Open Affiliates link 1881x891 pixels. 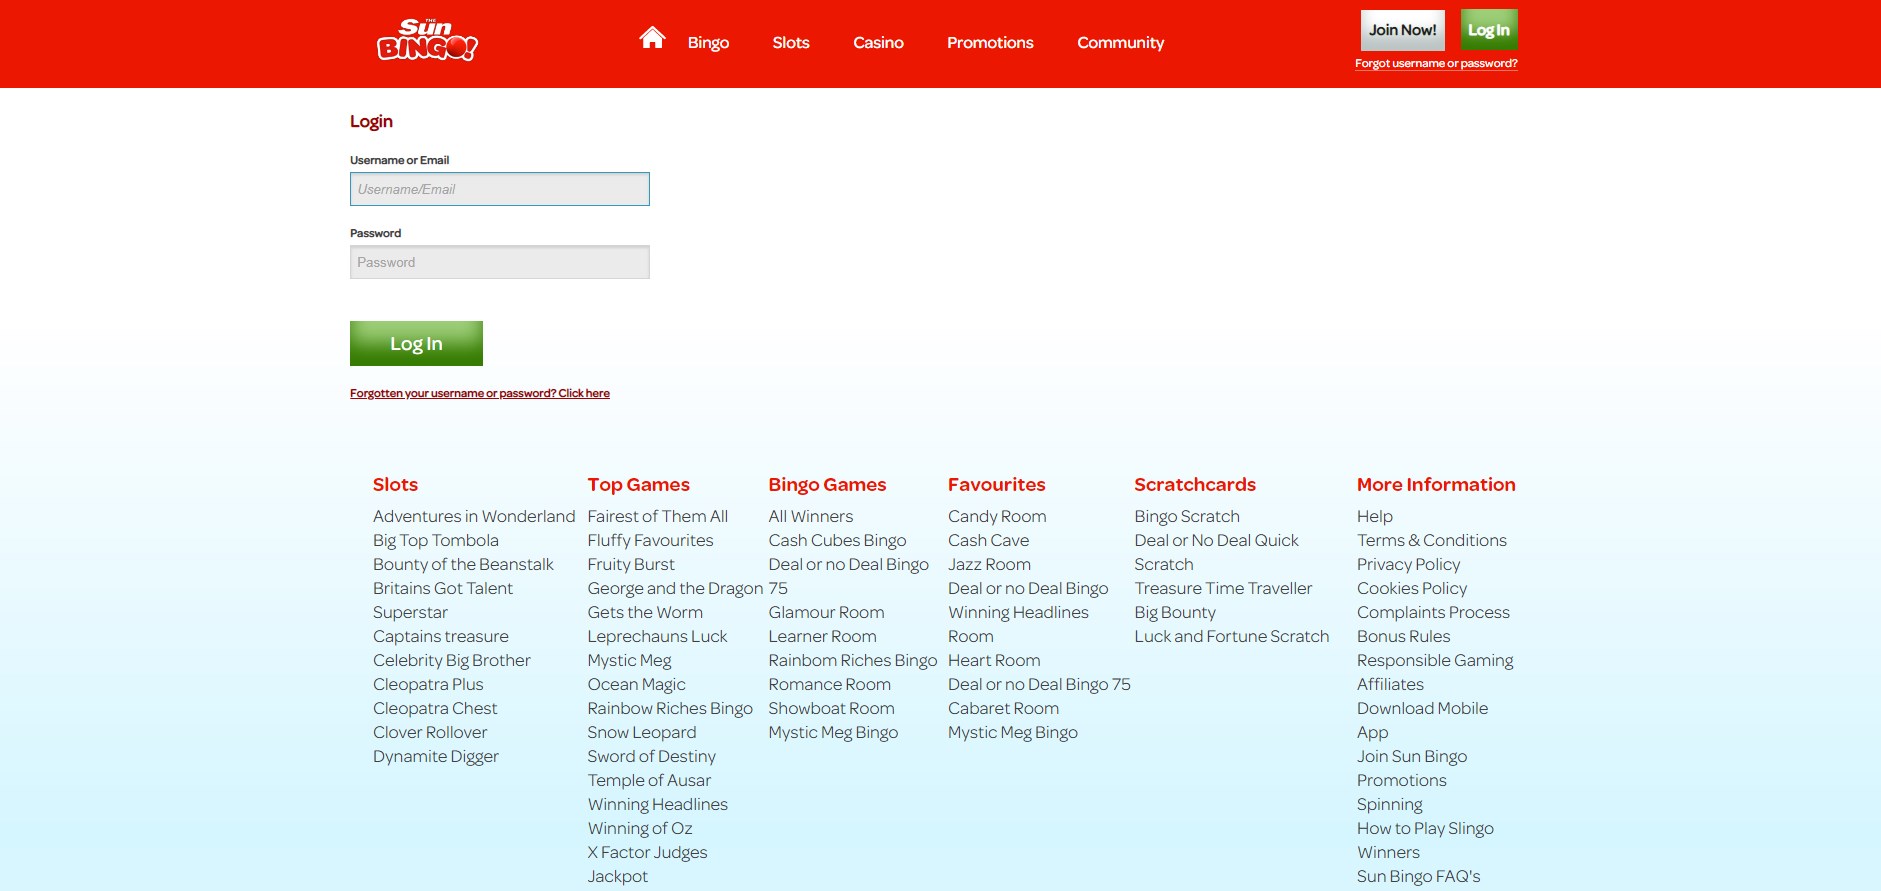pos(1390,684)
